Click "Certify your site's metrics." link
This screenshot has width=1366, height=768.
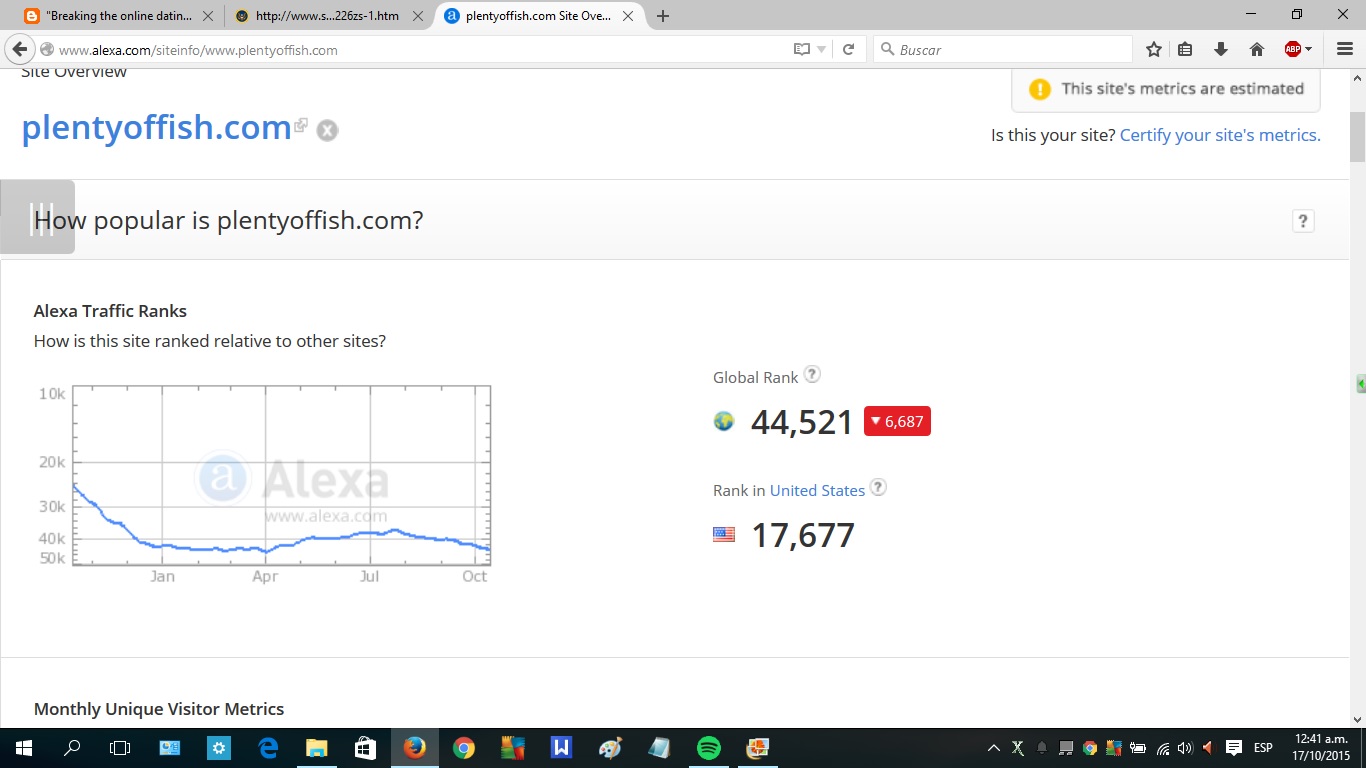(1220, 135)
